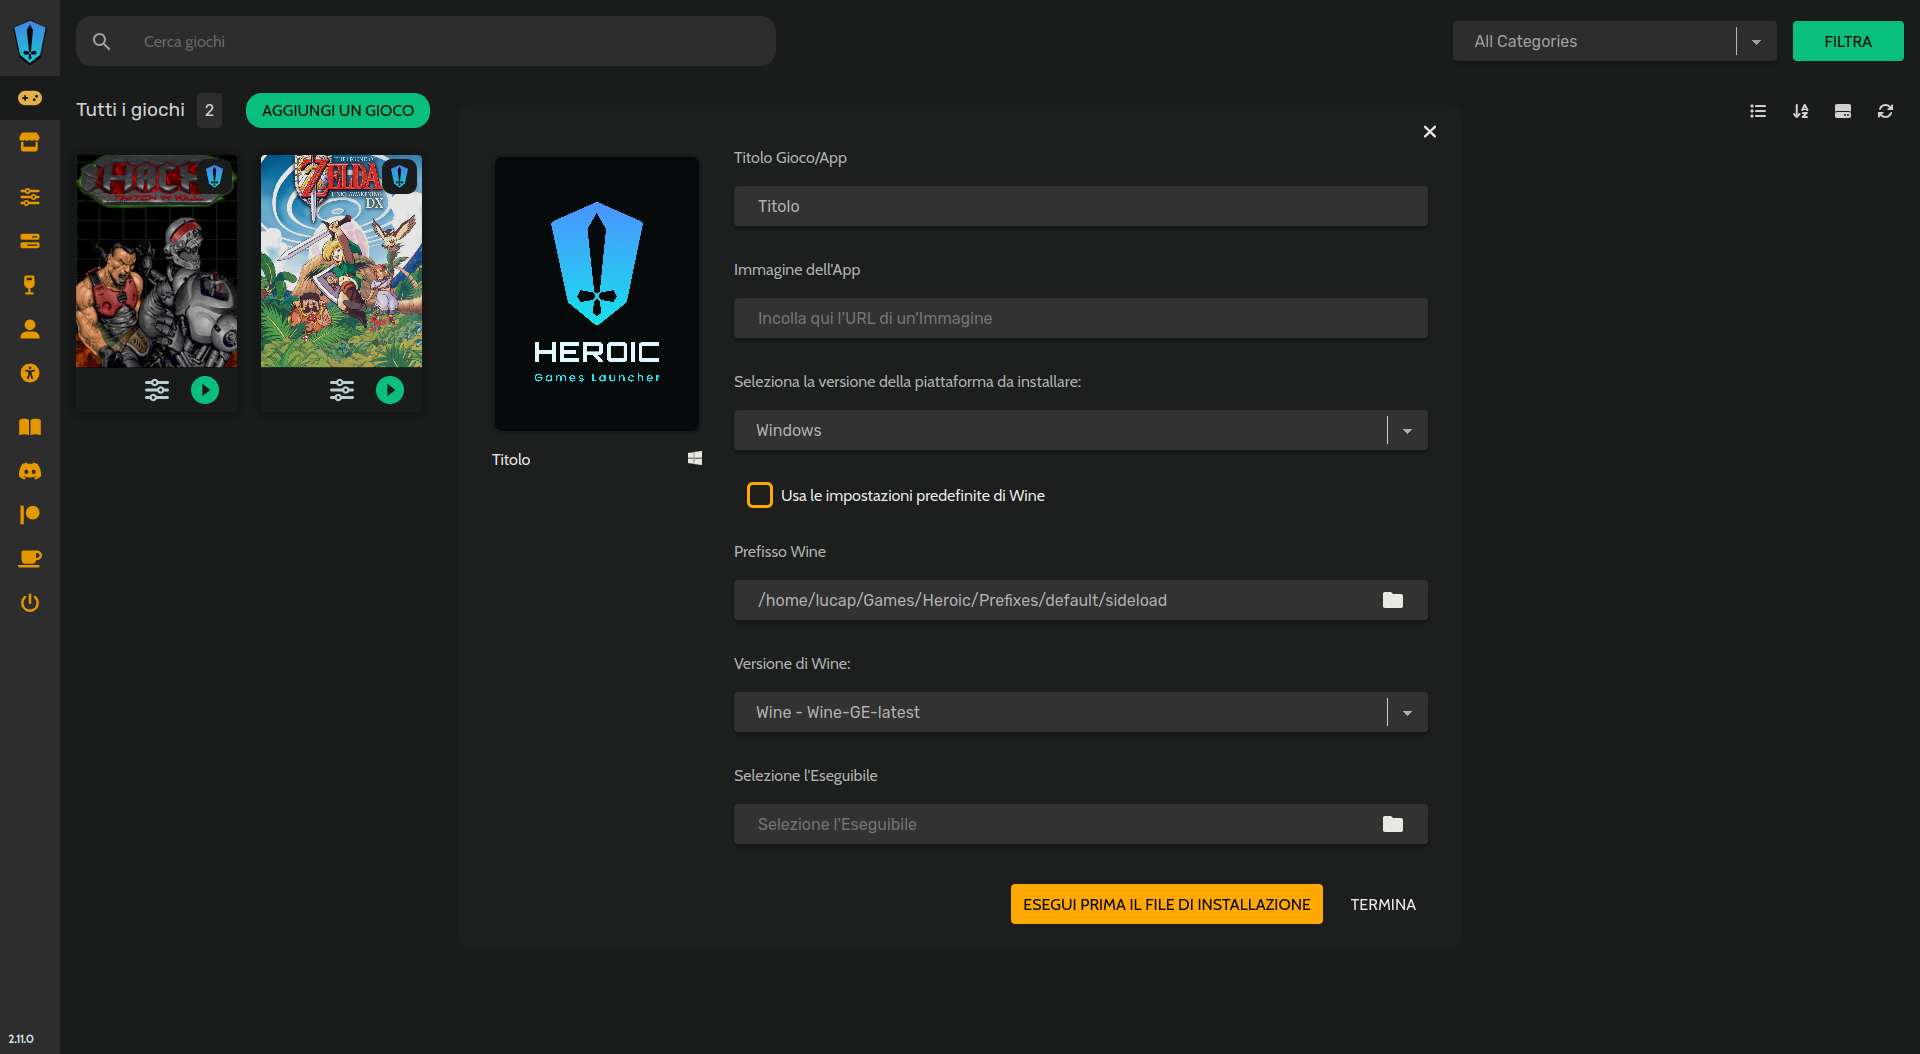Switch the library to list view
1920x1054 pixels.
[1758, 111]
